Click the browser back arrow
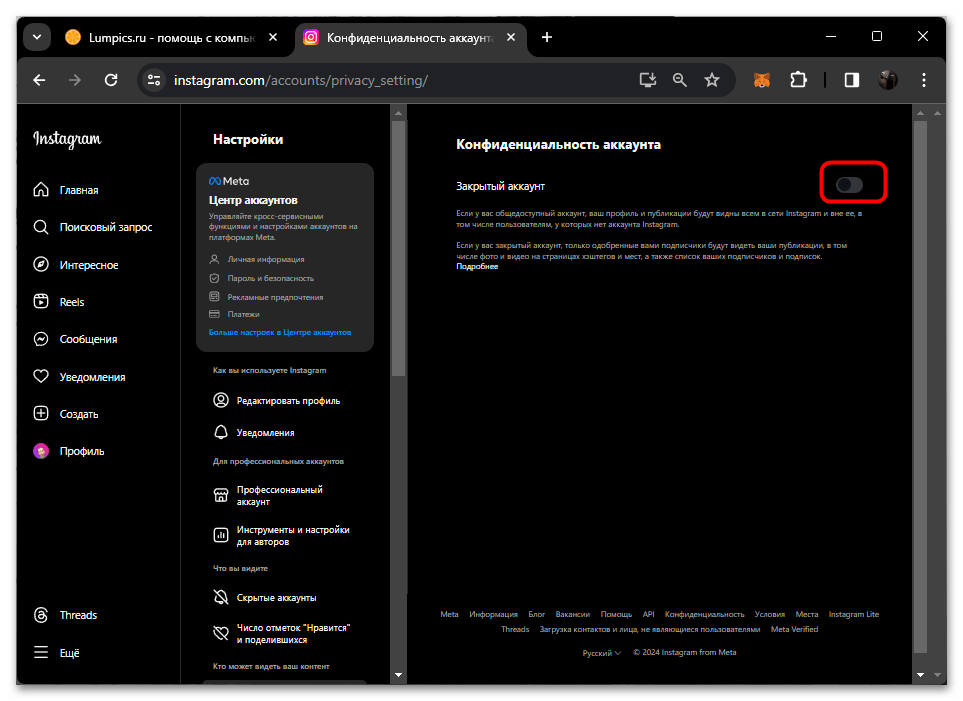 tap(39, 80)
